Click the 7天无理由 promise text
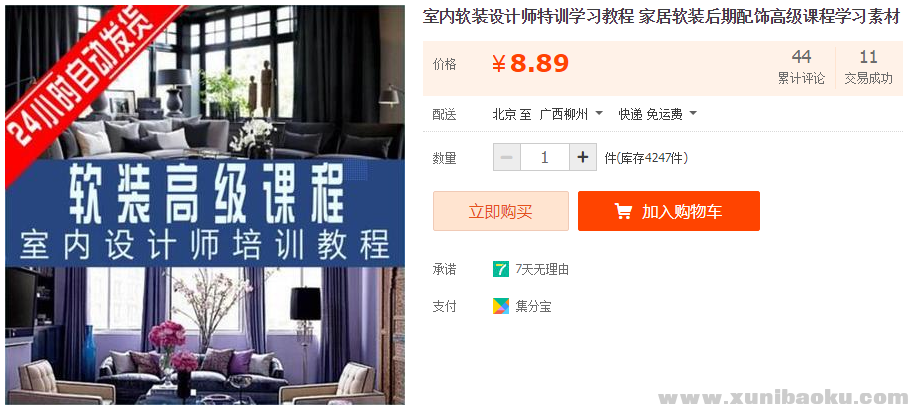This screenshot has height=410, width=911. point(541,269)
